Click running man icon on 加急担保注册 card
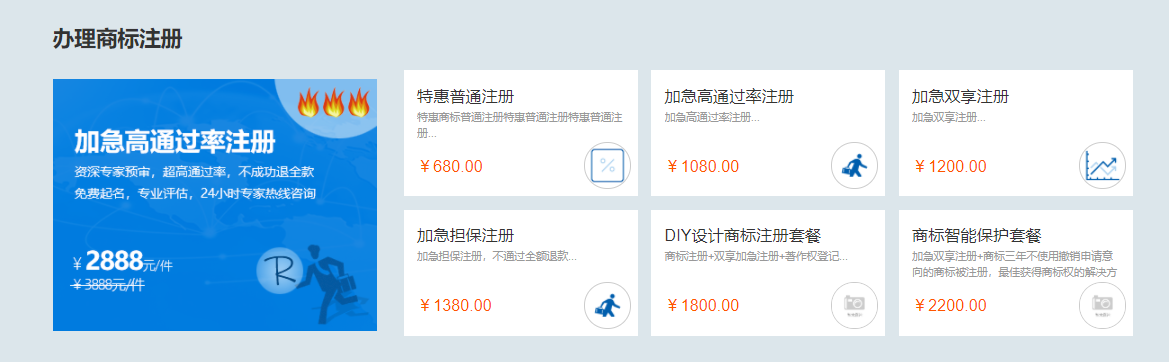The height and width of the screenshot is (362, 1169). (x=608, y=305)
